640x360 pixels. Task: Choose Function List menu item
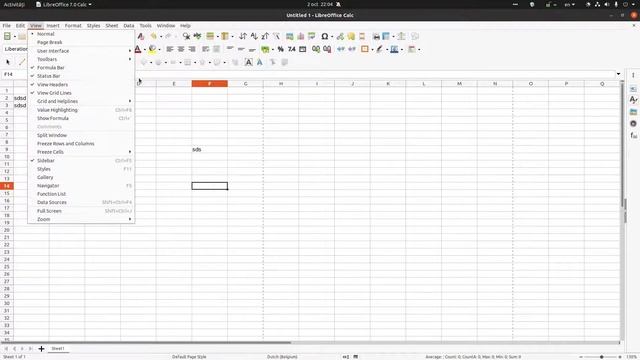click(81, 194)
